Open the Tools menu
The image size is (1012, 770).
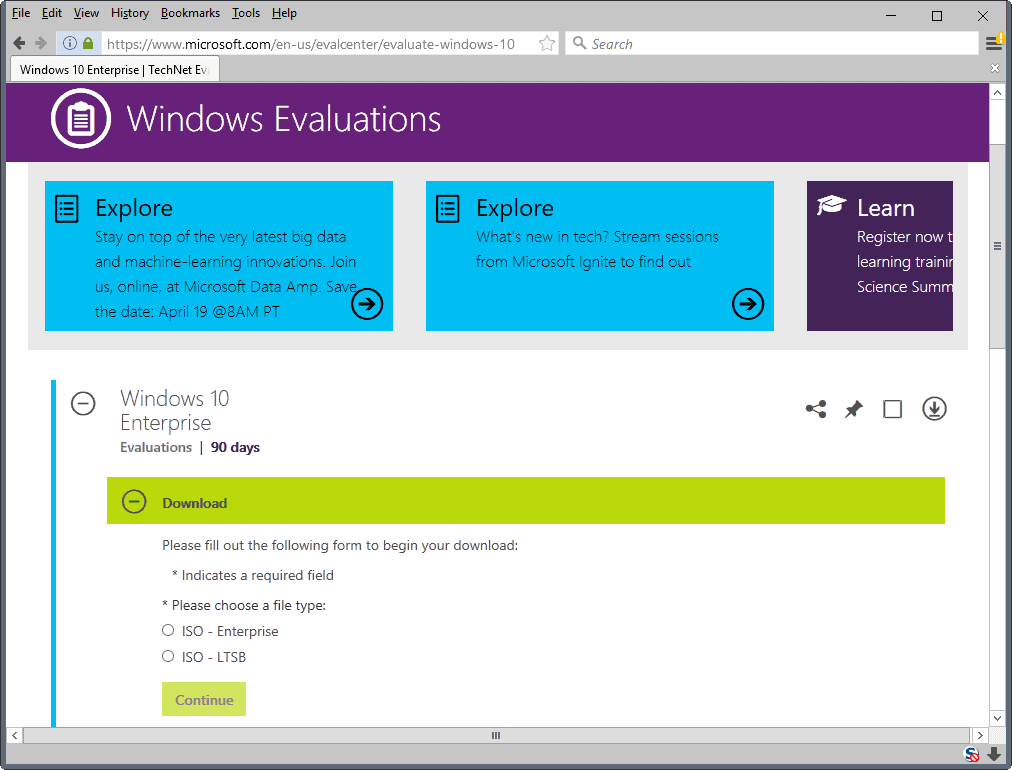pos(246,13)
